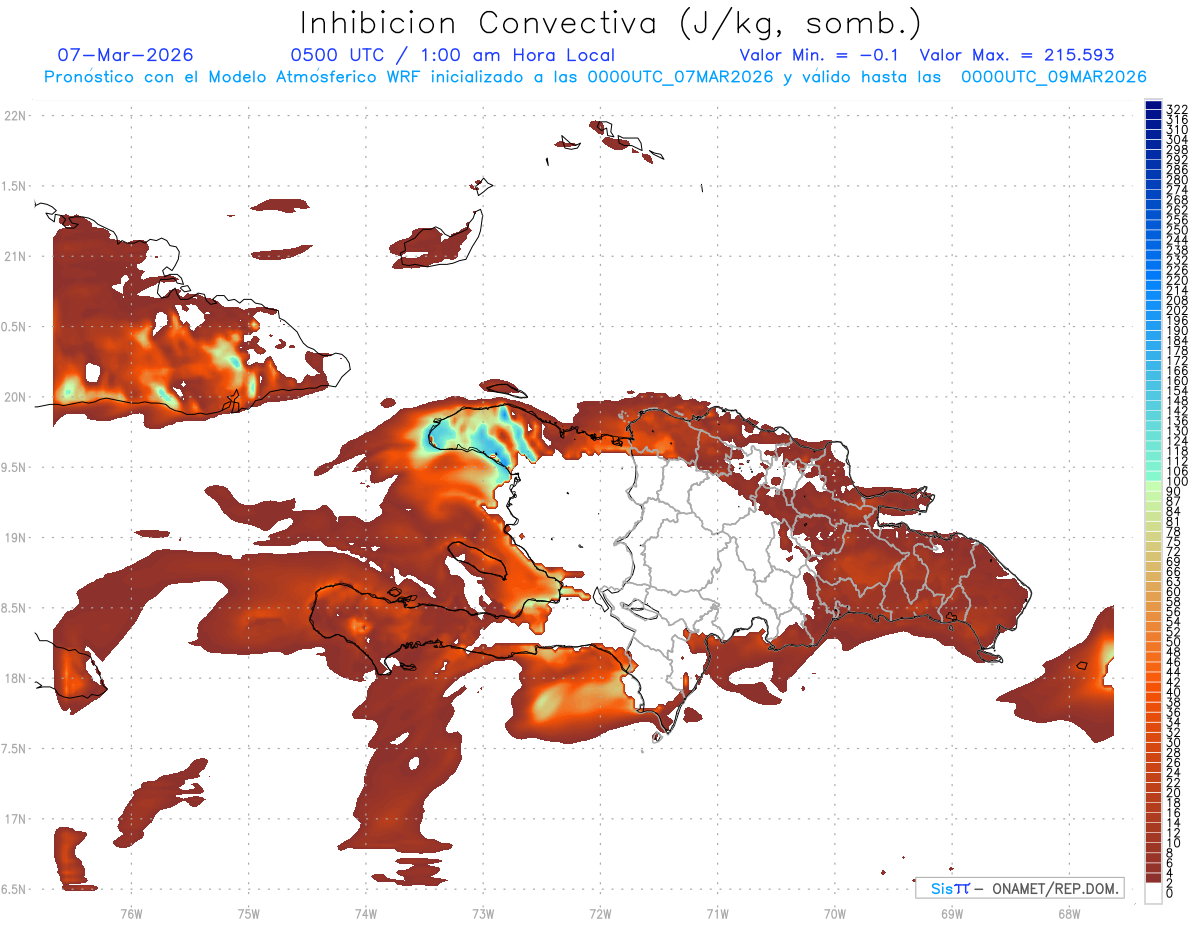Click the '9.5N' latitude label
Viewport: 1200px width, 927px height.
(x=15, y=468)
